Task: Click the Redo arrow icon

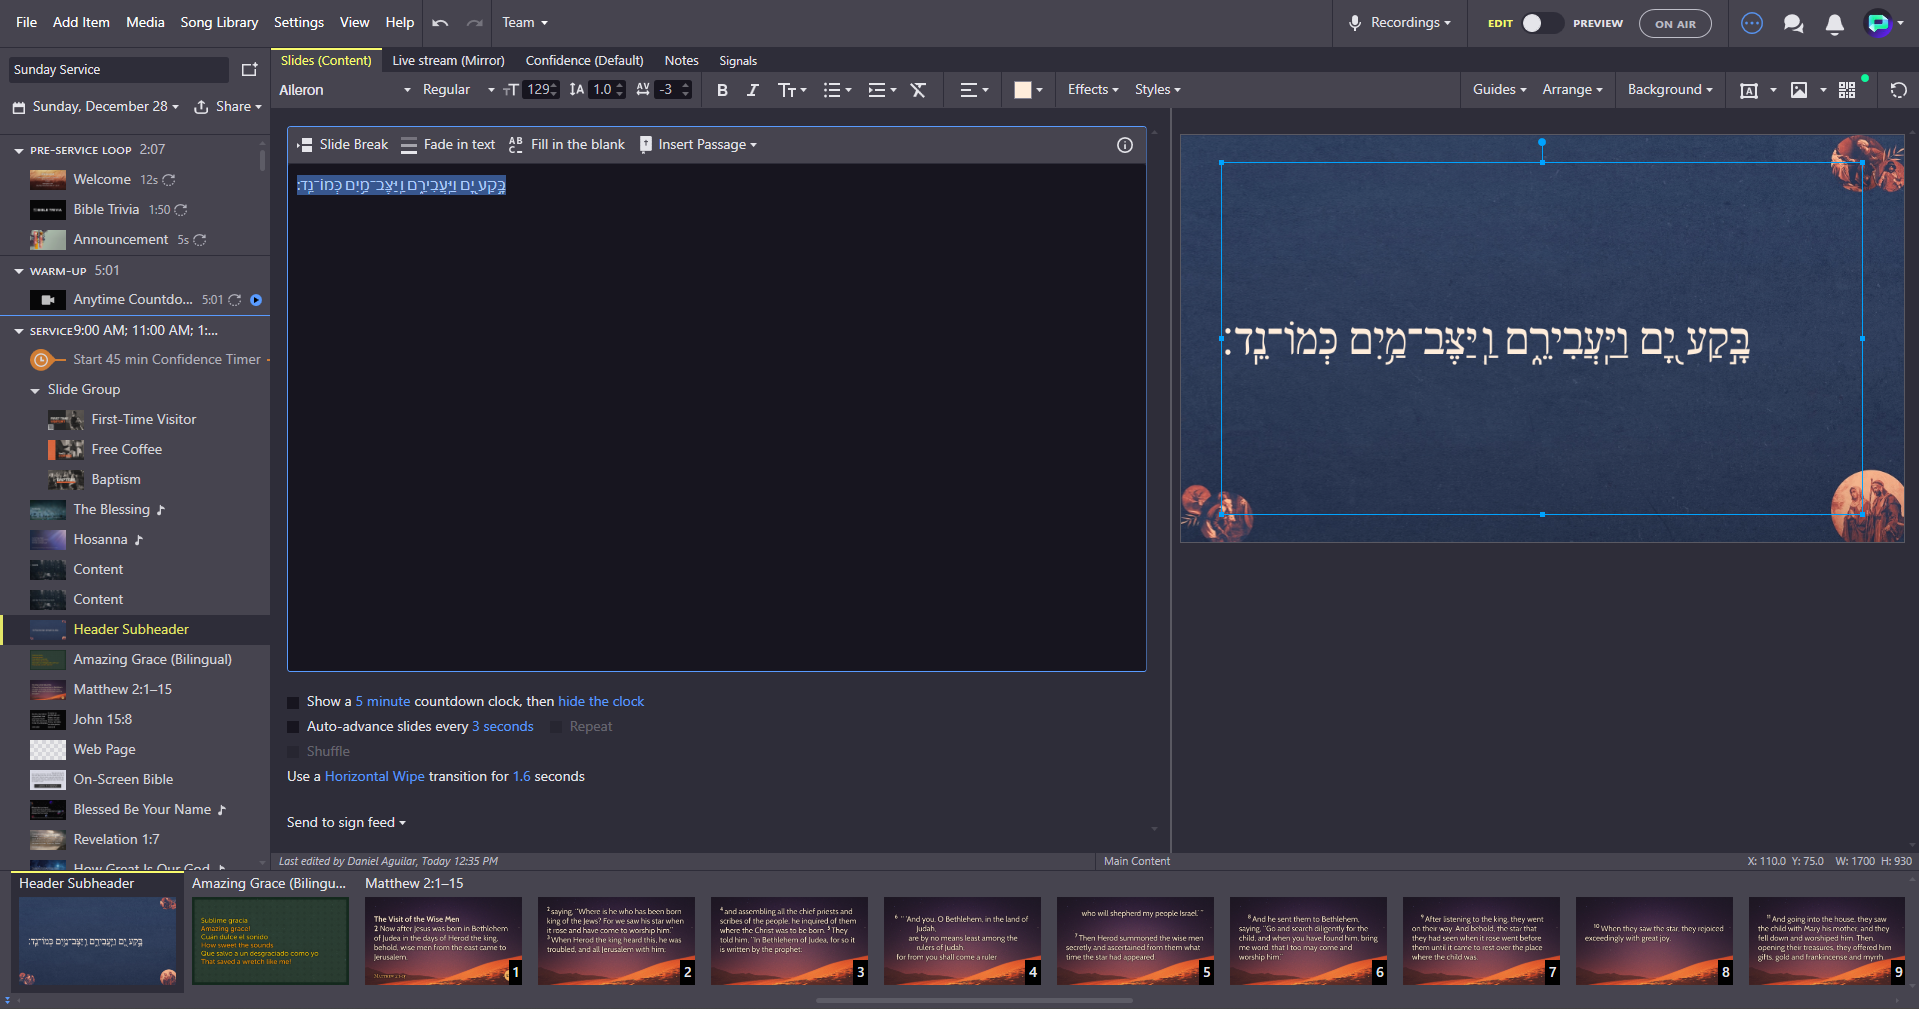Action: [475, 23]
